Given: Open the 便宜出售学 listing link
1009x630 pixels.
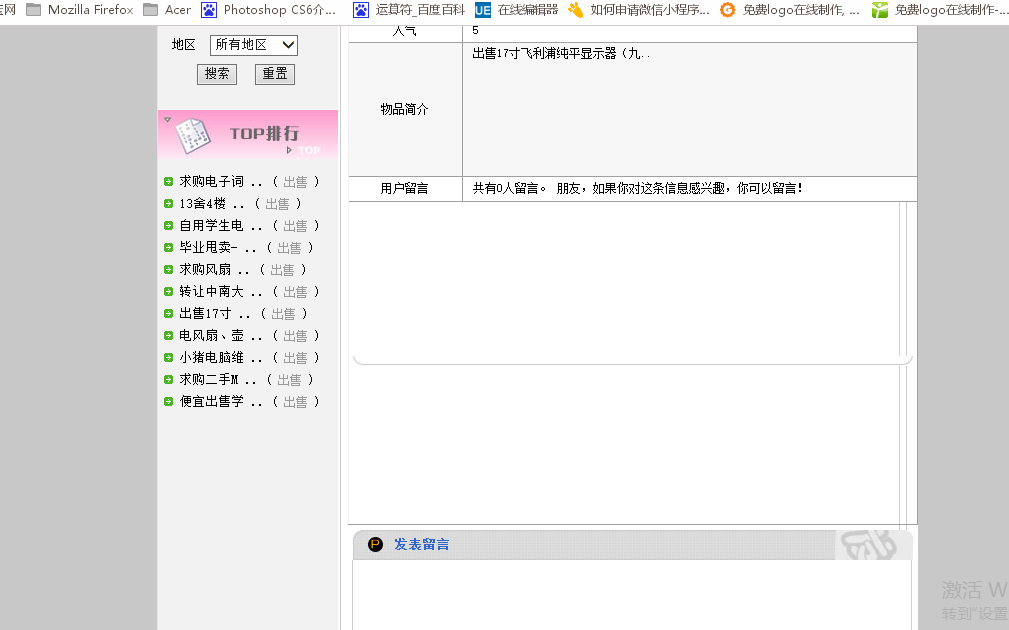Looking at the screenshot, I should 212,402.
